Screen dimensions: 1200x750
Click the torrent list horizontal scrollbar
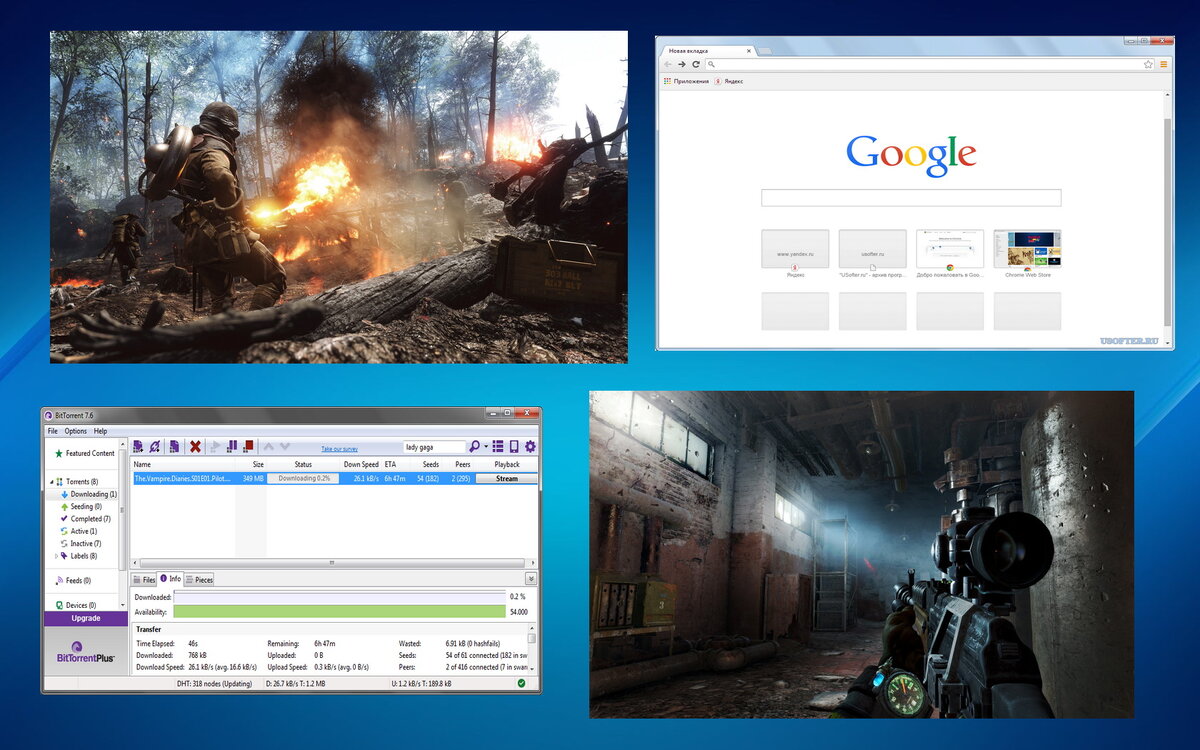(332, 563)
